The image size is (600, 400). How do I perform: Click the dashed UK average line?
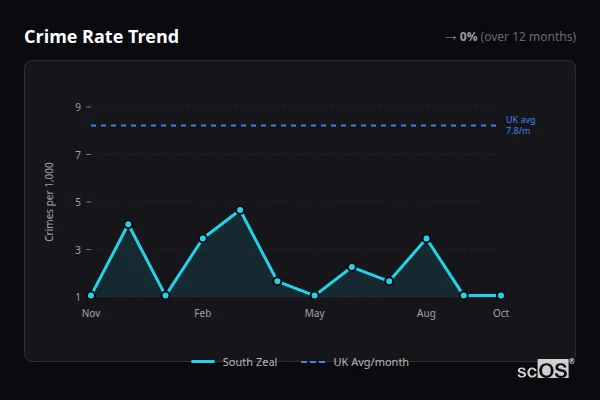pos(293,126)
